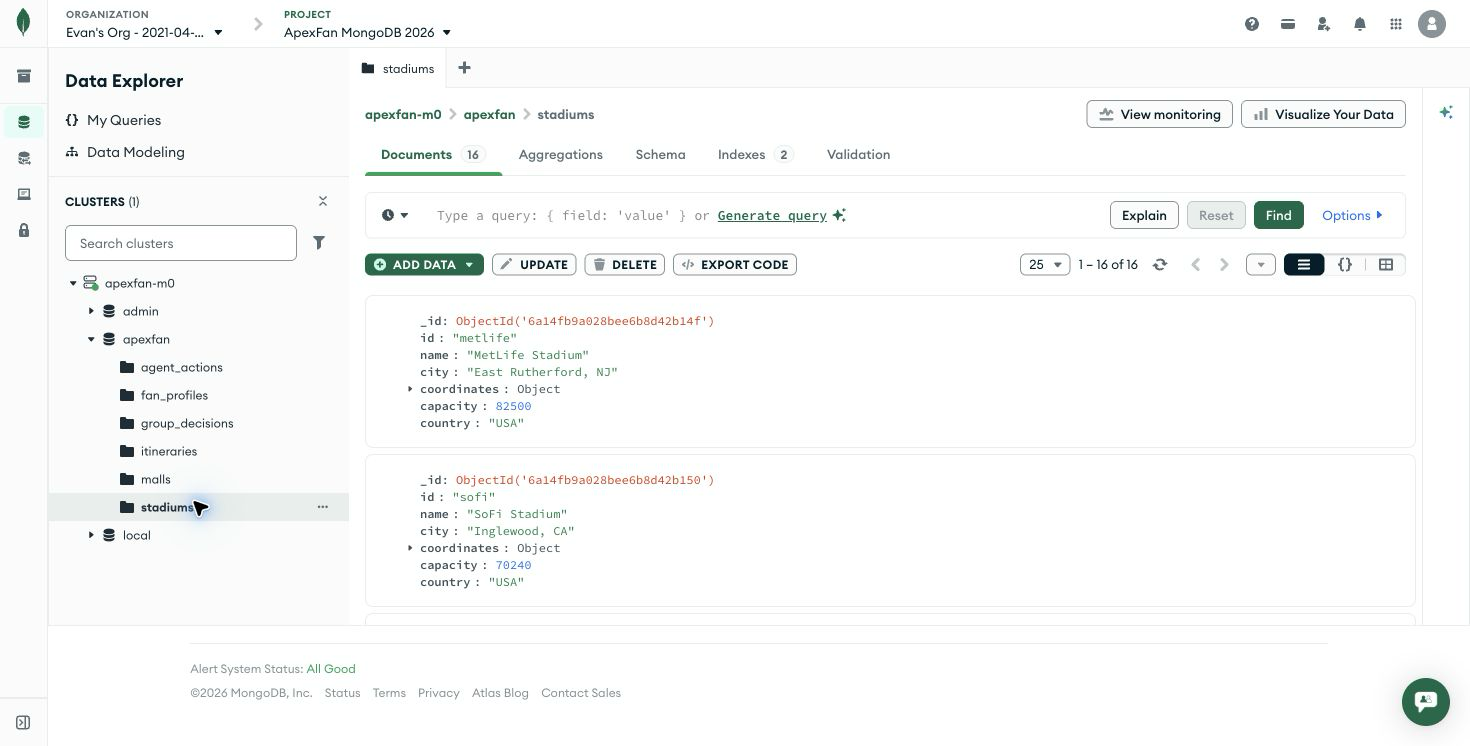Switch to the Aggregations tab
1470x746 pixels.
click(560, 155)
